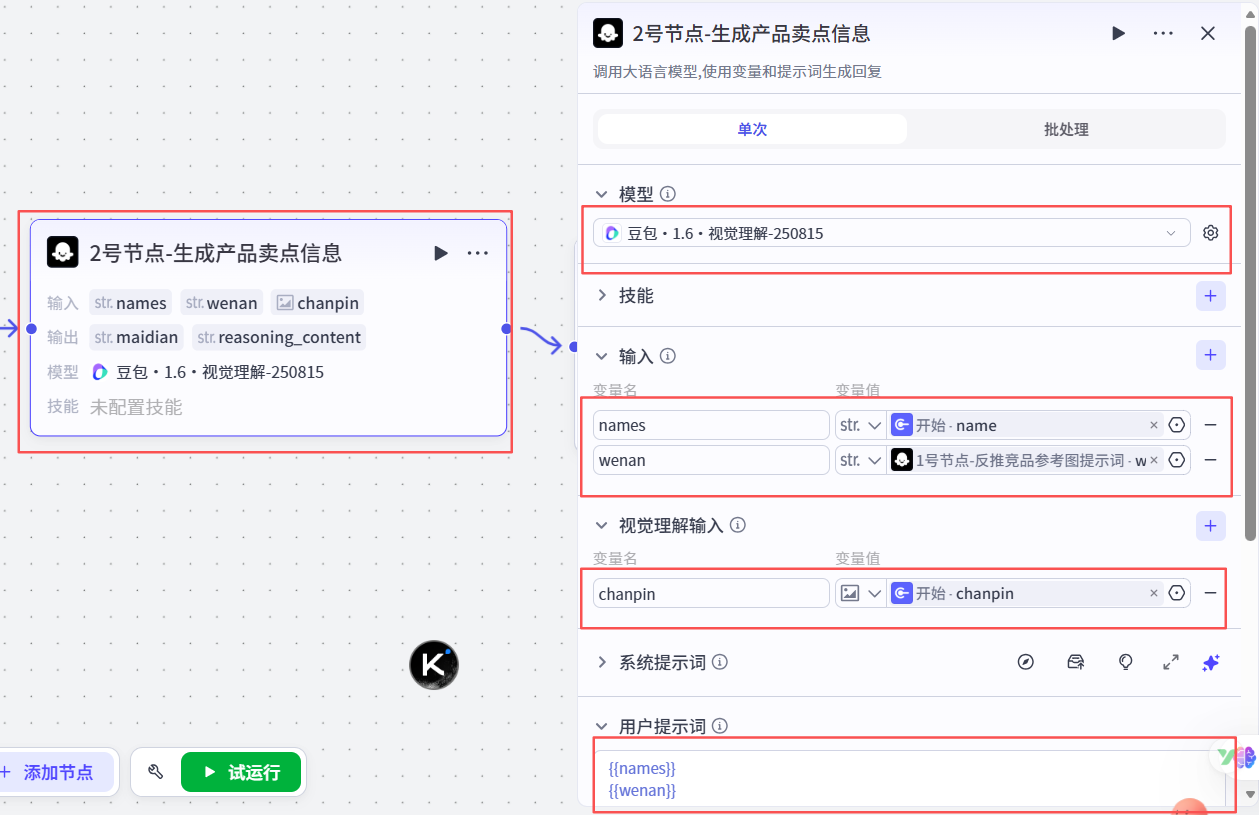Open model settings via the gear icon
This screenshot has width=1259, height=815.
(1210, 232)
